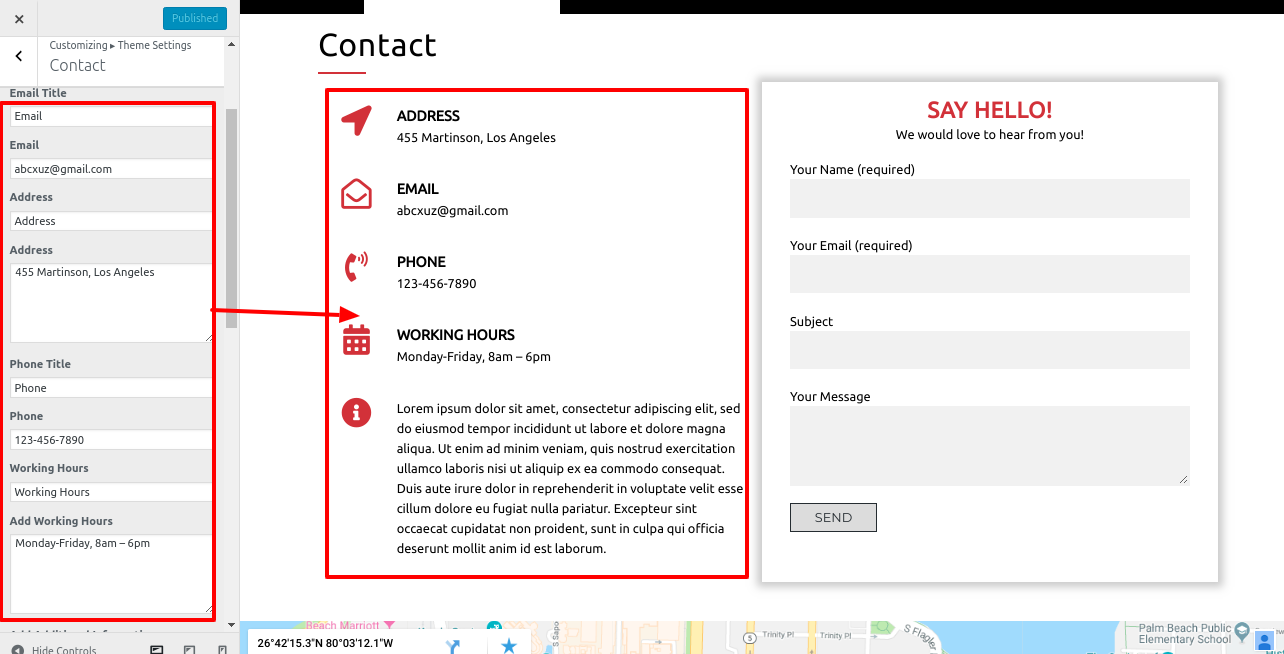Switch to desktop preview device icon

[157, 649]
